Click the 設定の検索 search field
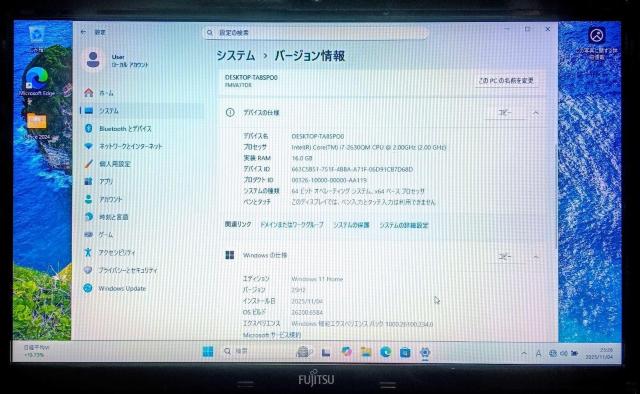The width and height of the screenshot is (640, 394). pyautogui.click(x=315, y=33)
